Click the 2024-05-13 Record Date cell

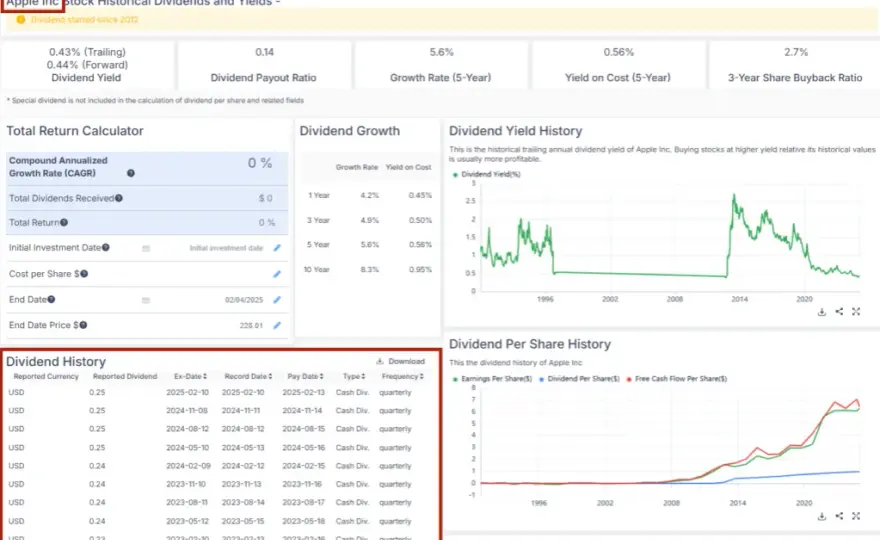tap(243, 448)
